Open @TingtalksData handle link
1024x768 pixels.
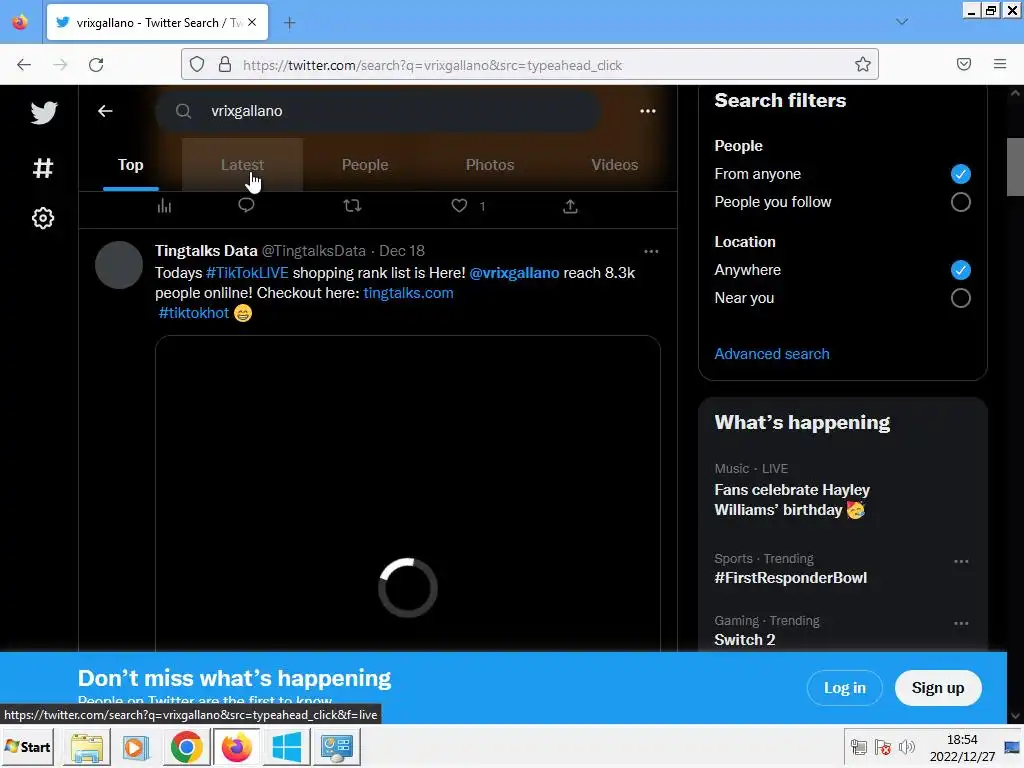(x=313, y=251)
